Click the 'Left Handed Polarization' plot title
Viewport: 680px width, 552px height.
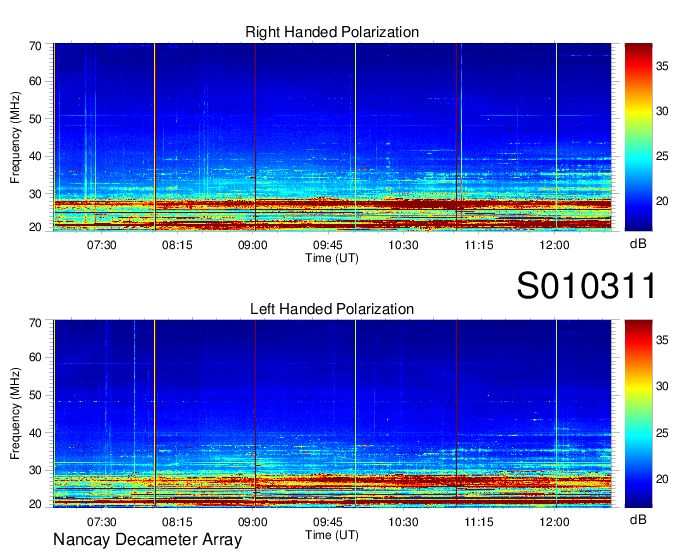pos(332,309)
